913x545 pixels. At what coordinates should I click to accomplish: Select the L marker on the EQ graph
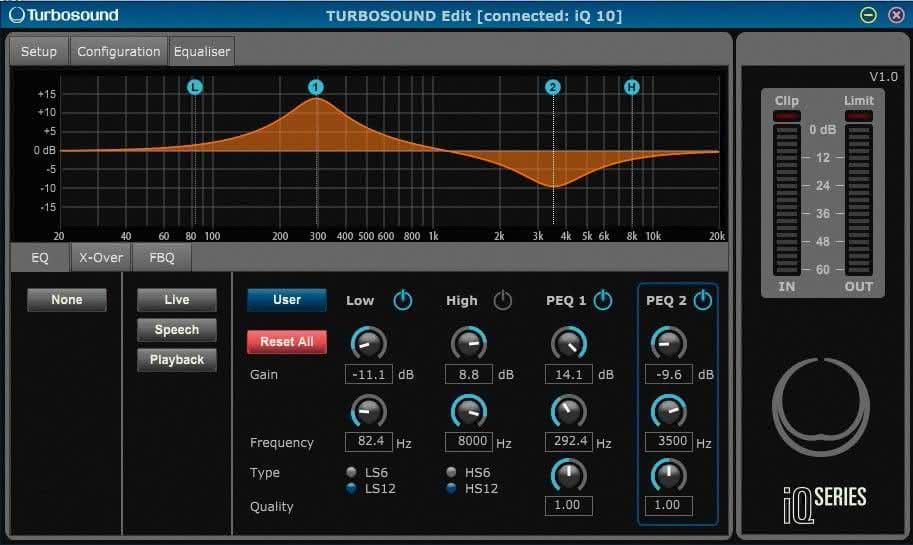tap(194, 87)
